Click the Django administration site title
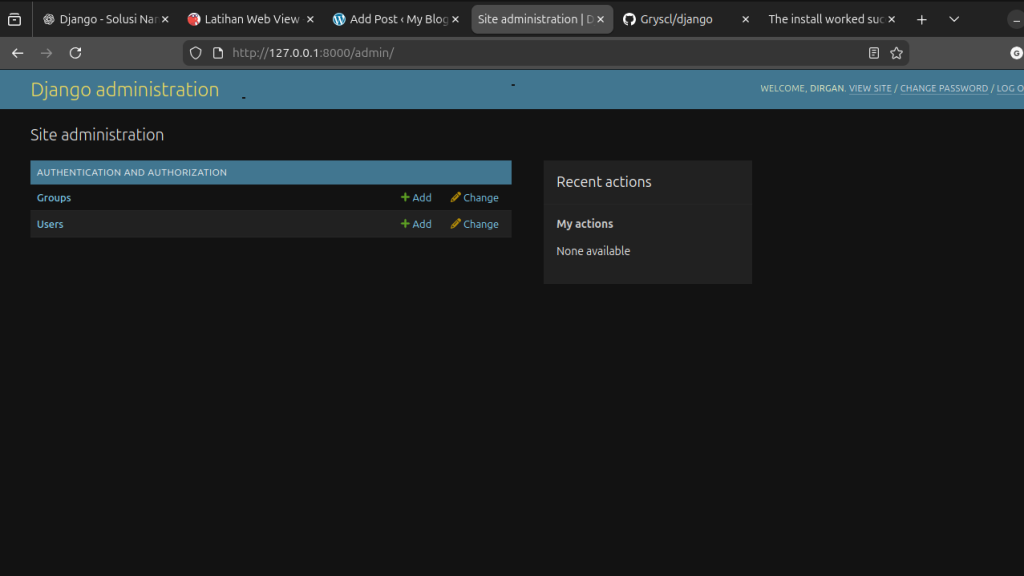The width and height of the screenshot is (1024, 576). tap(125, 90)
